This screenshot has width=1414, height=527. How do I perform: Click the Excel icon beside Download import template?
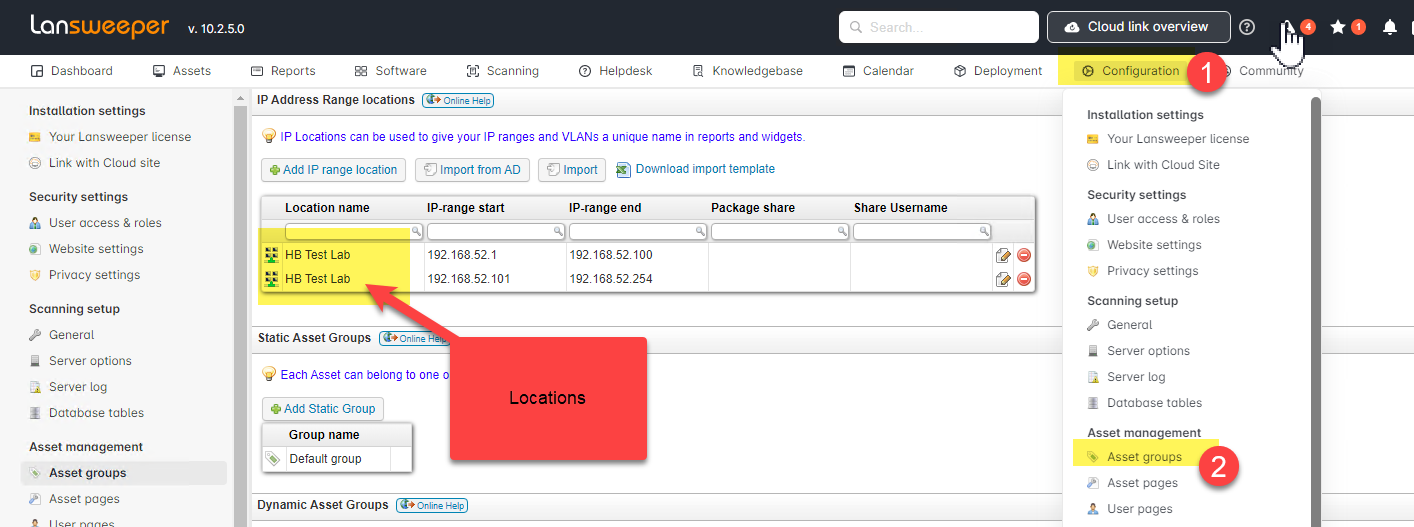623,170
